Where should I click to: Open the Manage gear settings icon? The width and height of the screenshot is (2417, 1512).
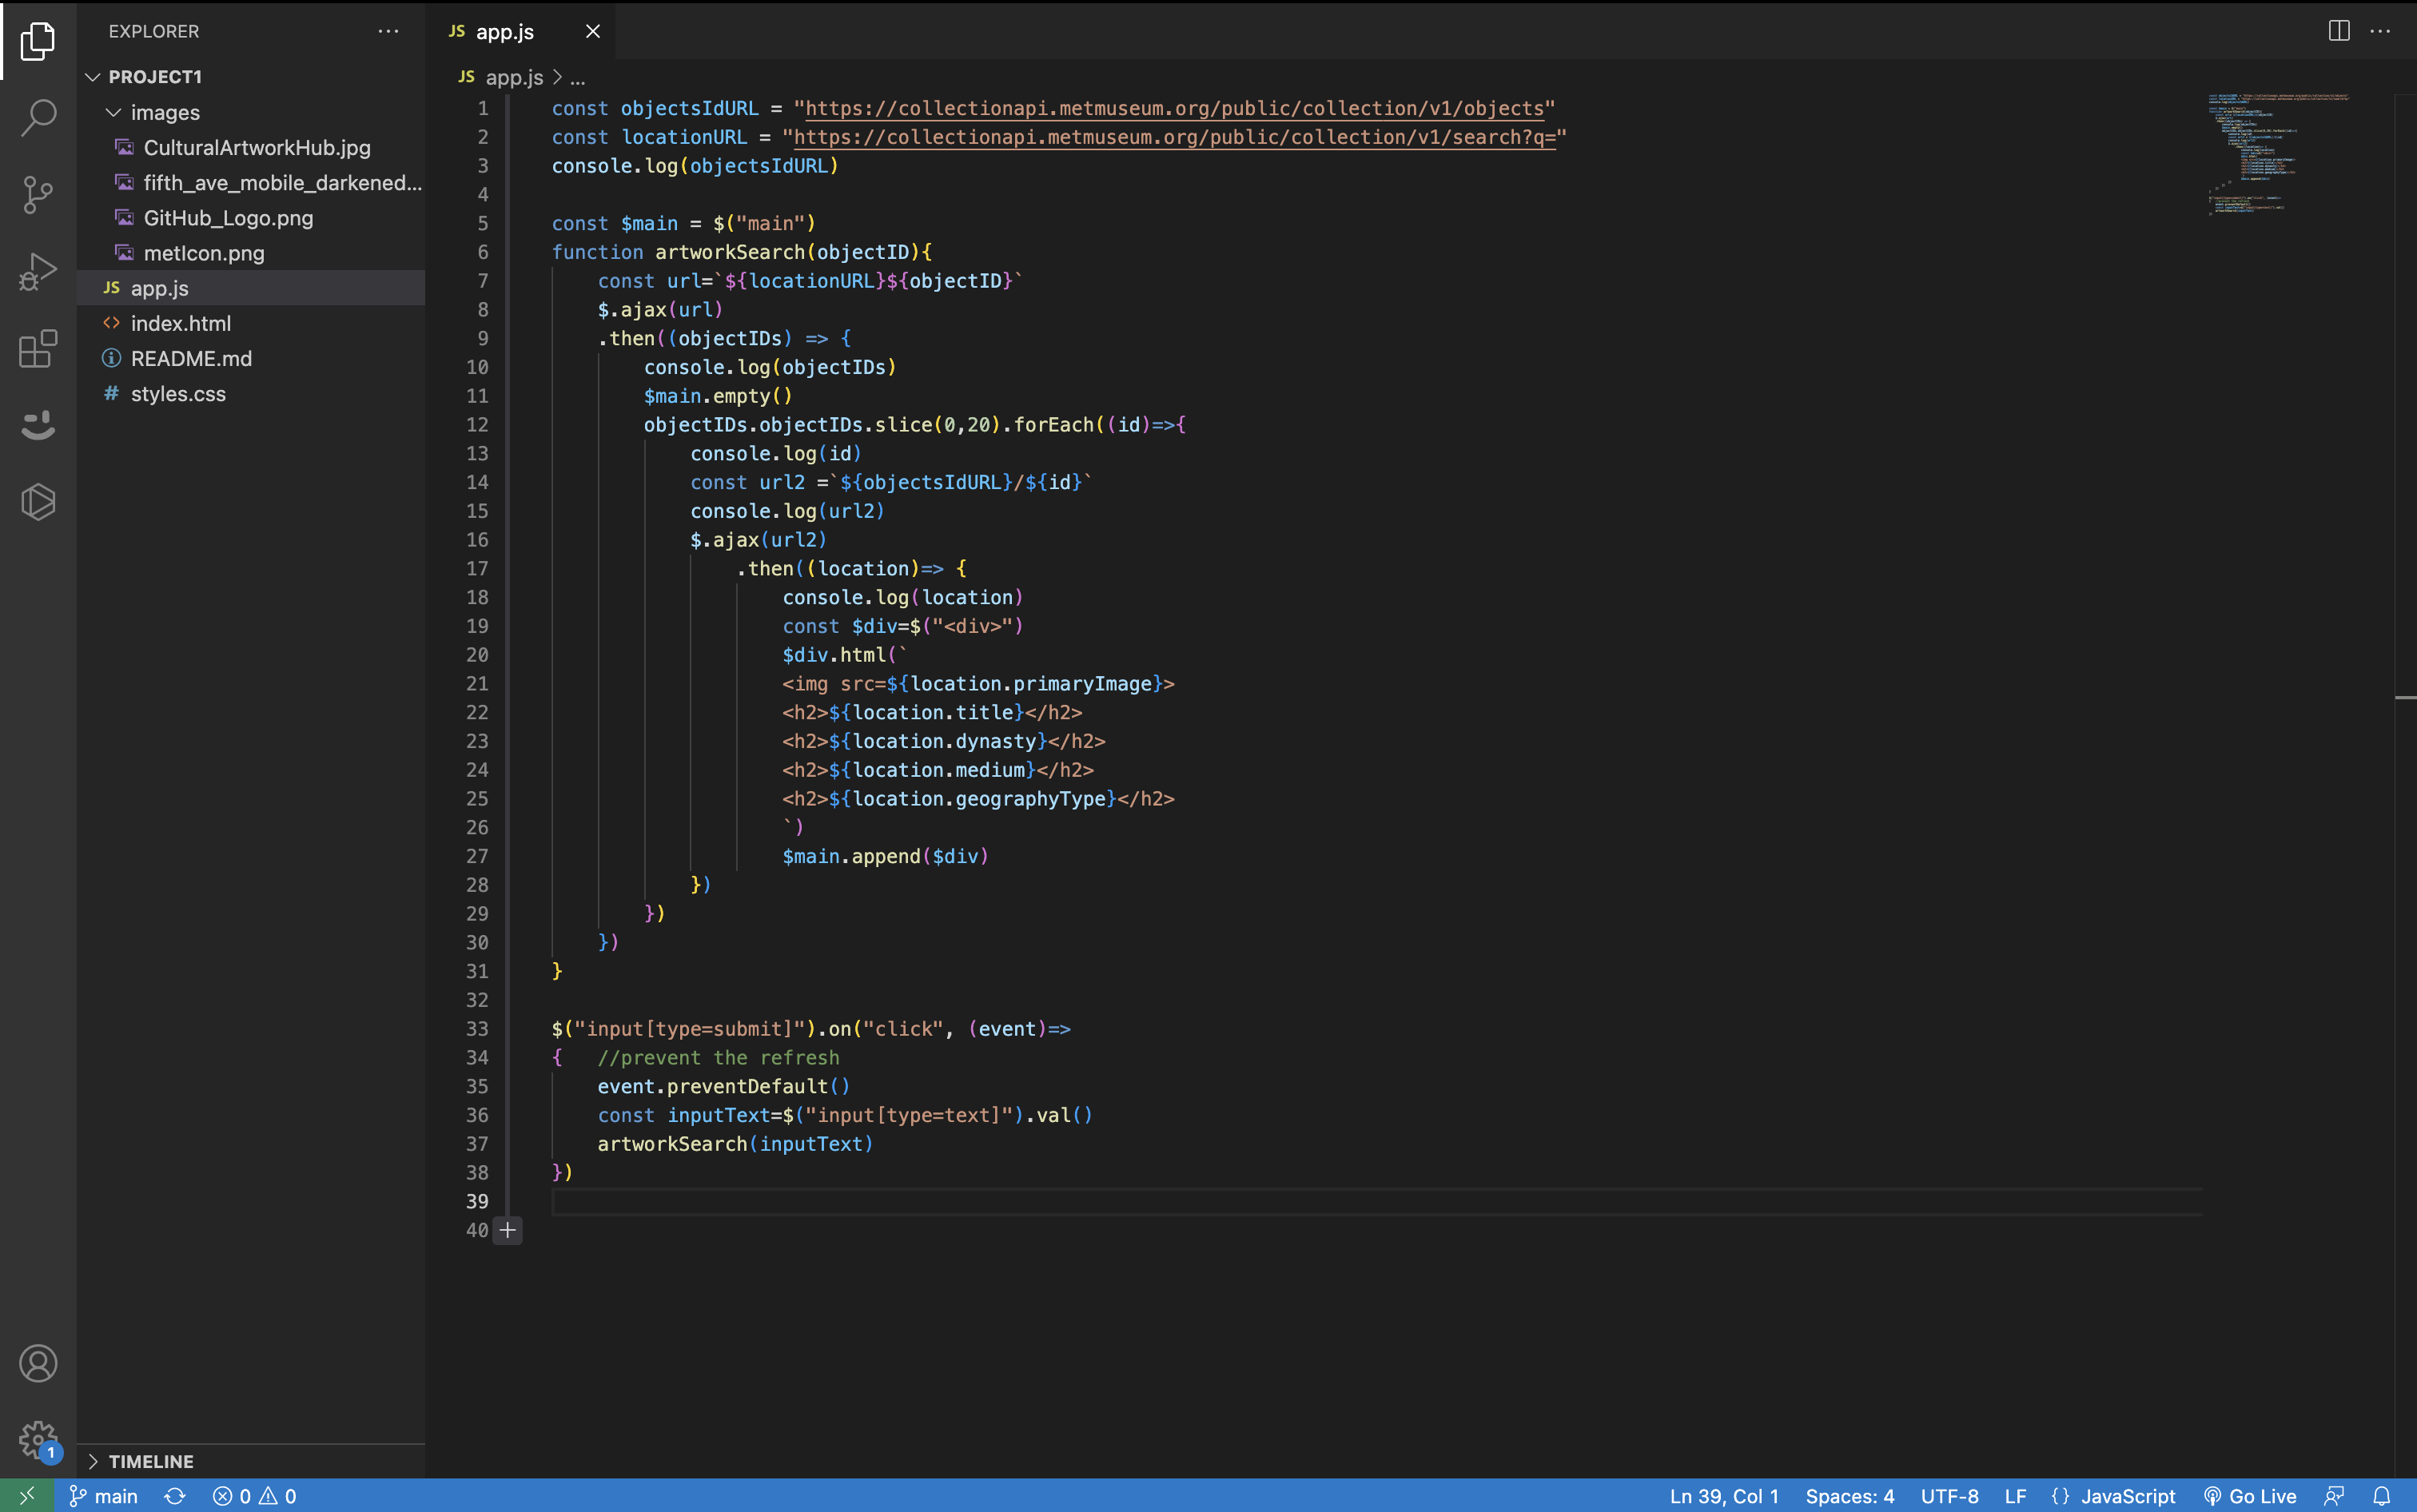[x=38, y=1440]
